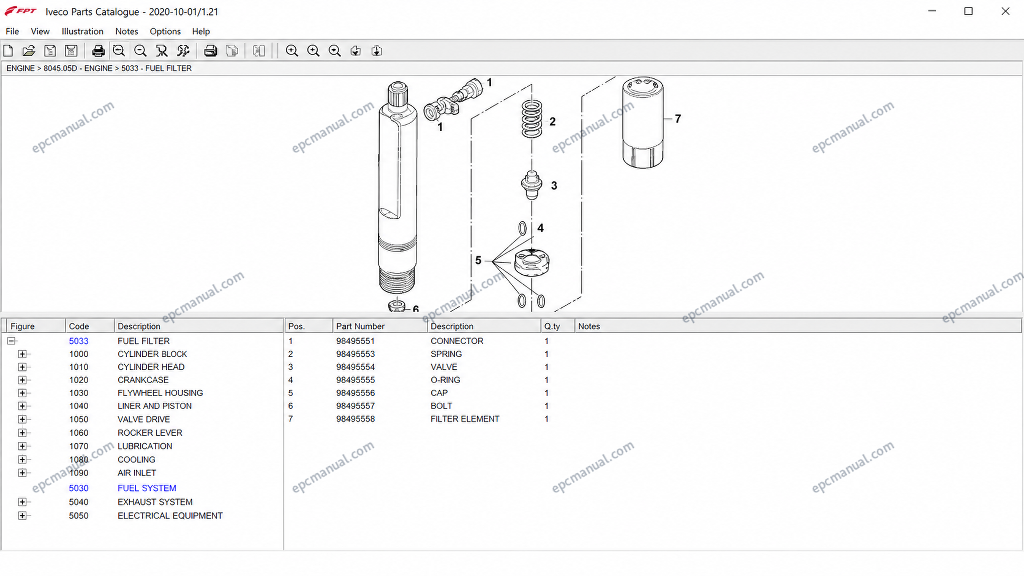Expand the 1000 CYLINDER BLOCK node
1024x576 pixels.
pos(22,354)
